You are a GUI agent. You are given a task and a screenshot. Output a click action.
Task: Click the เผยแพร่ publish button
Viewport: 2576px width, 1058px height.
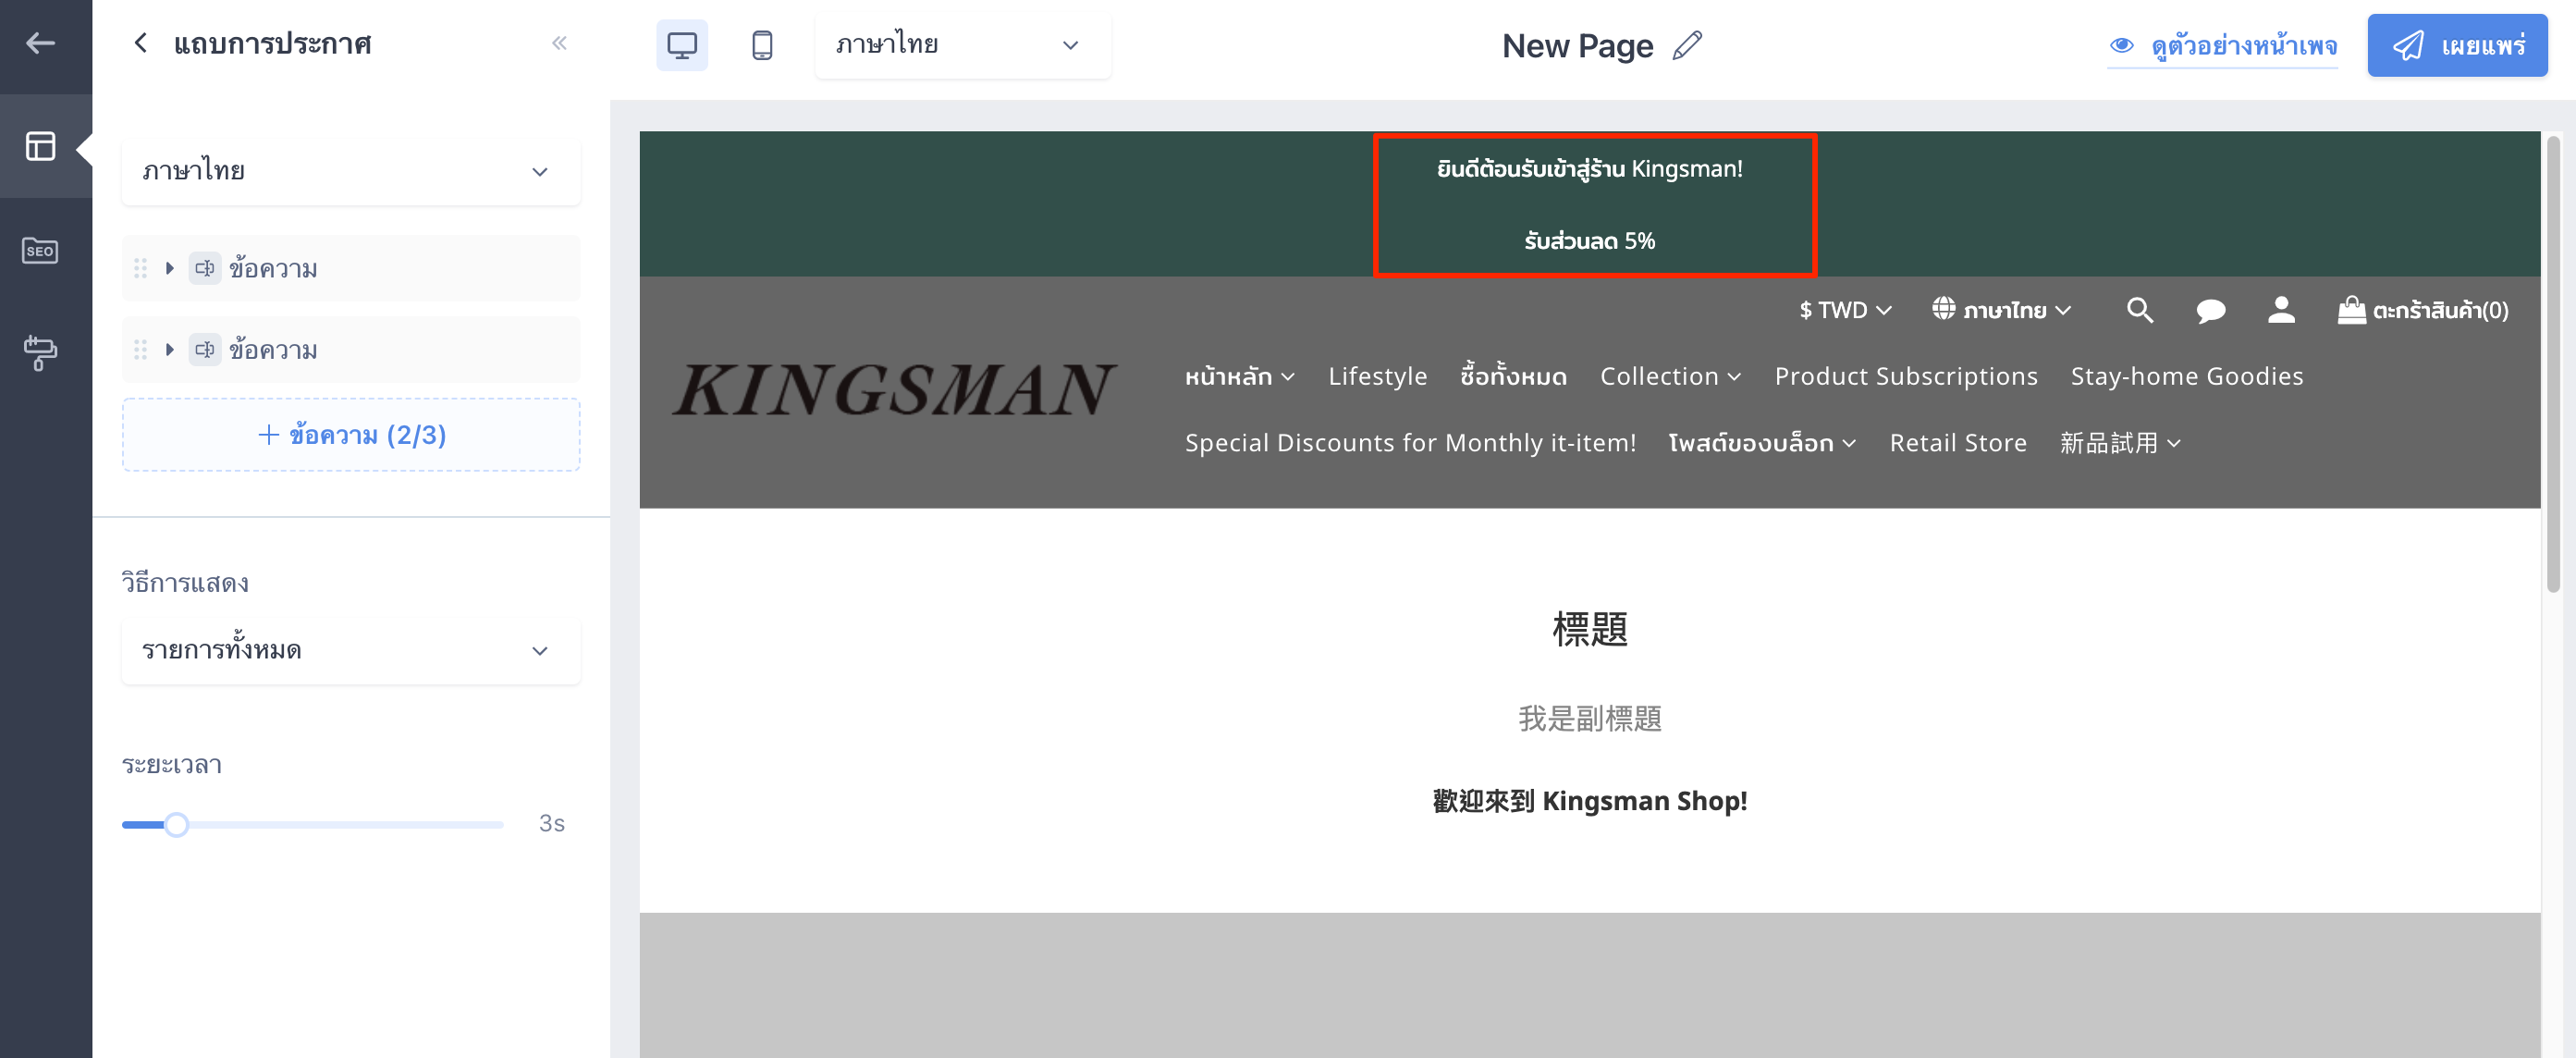click(x=2457, y=45)
